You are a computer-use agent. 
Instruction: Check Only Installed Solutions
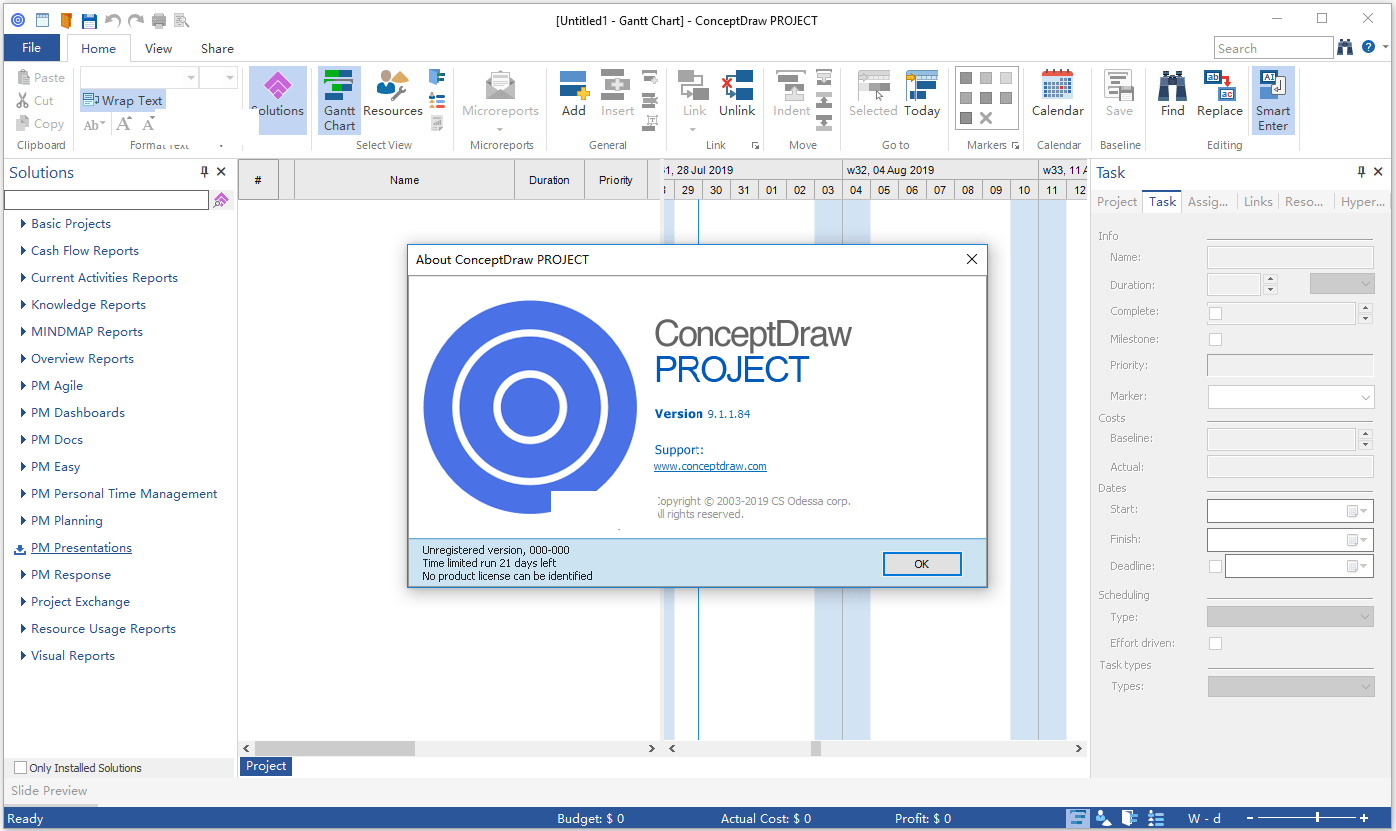pos(20,768)
